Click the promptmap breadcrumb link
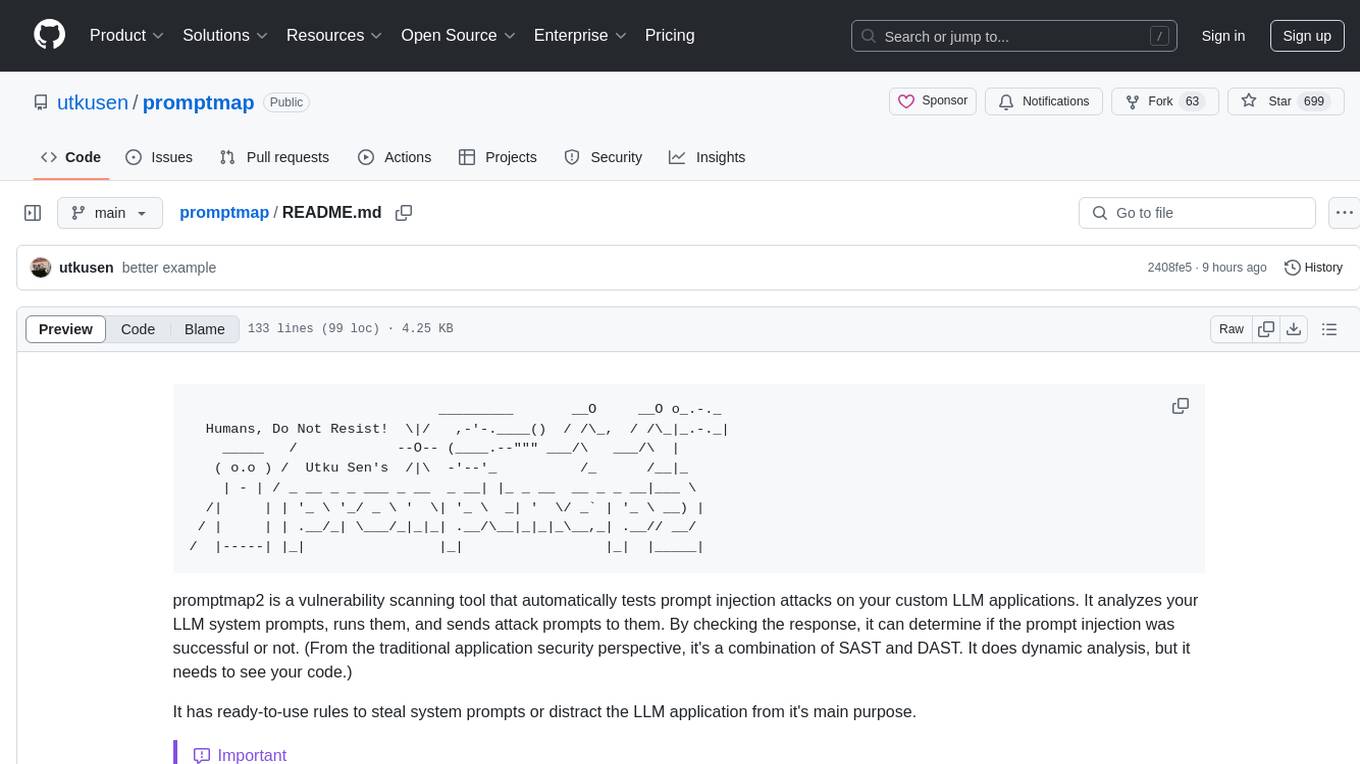Viewport: 1360px width, 764px height. pos(224,212)
